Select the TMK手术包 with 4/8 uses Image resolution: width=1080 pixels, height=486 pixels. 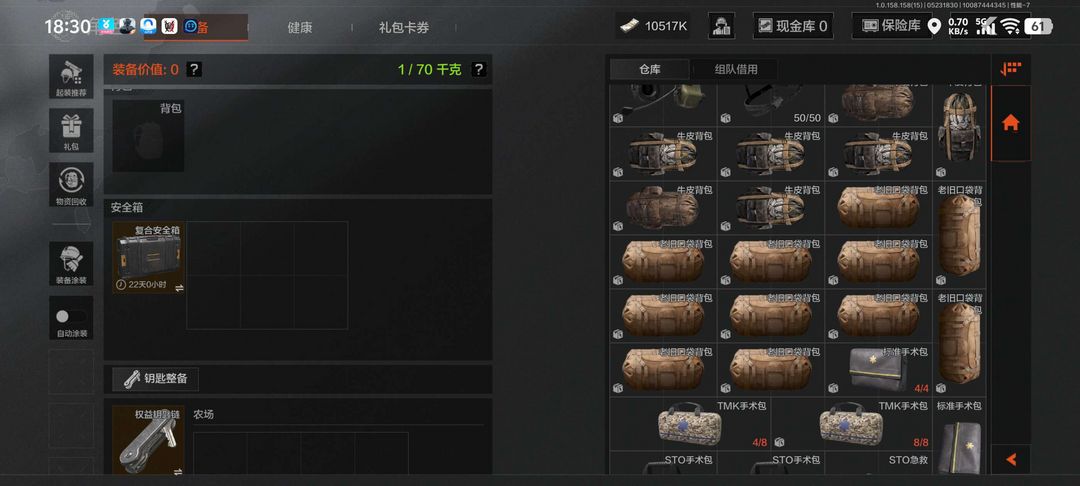pyautogui.click(x=689, y=424)
